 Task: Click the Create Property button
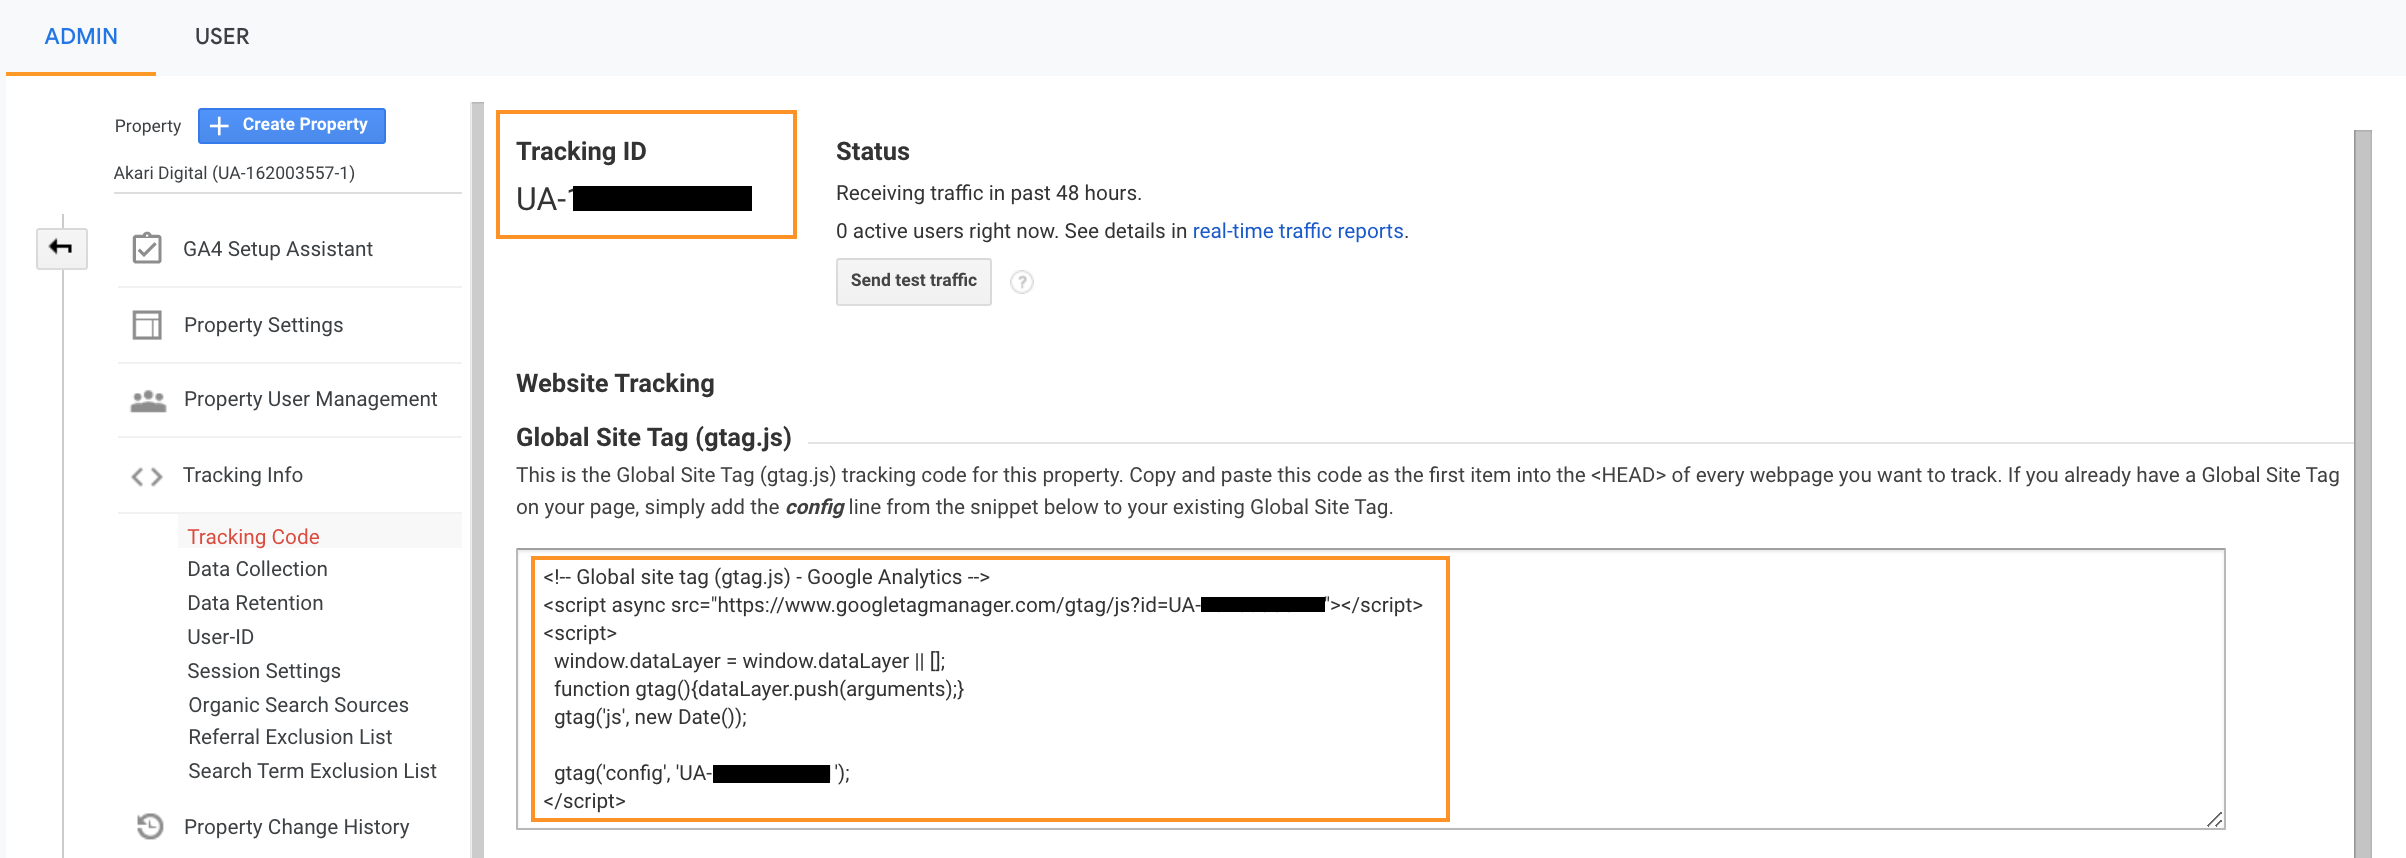pos(292,125)
